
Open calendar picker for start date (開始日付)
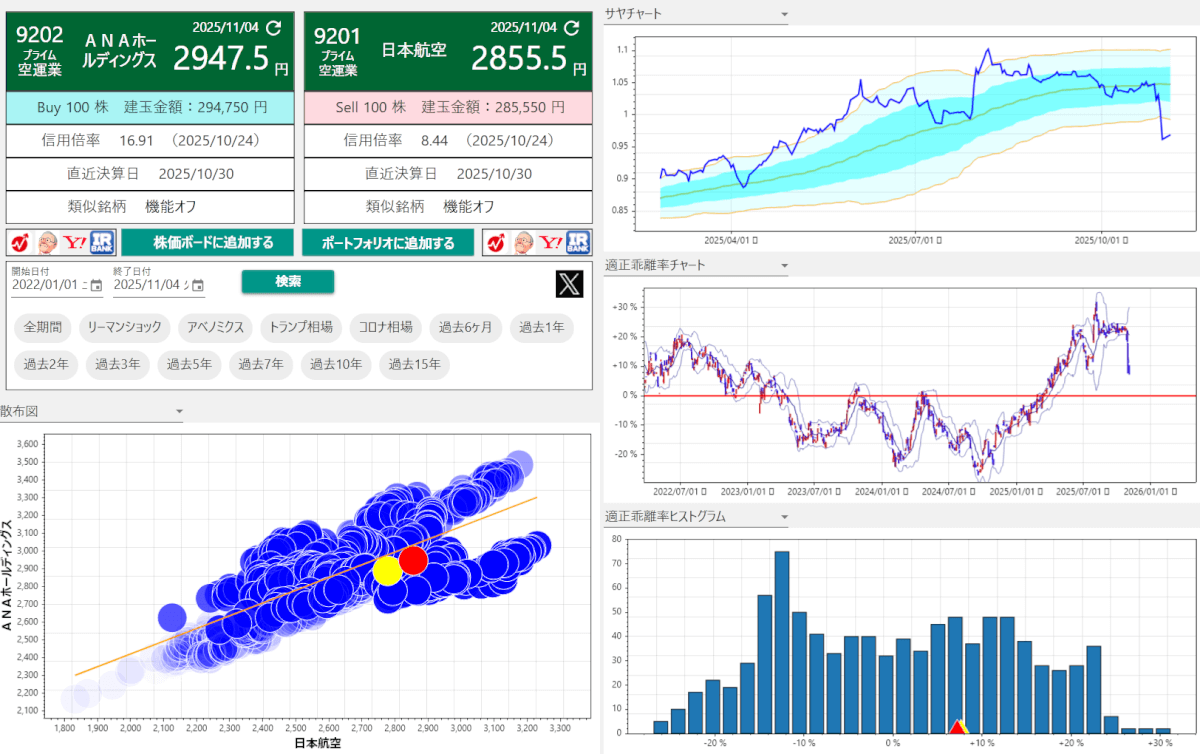[x=96, y=285]
